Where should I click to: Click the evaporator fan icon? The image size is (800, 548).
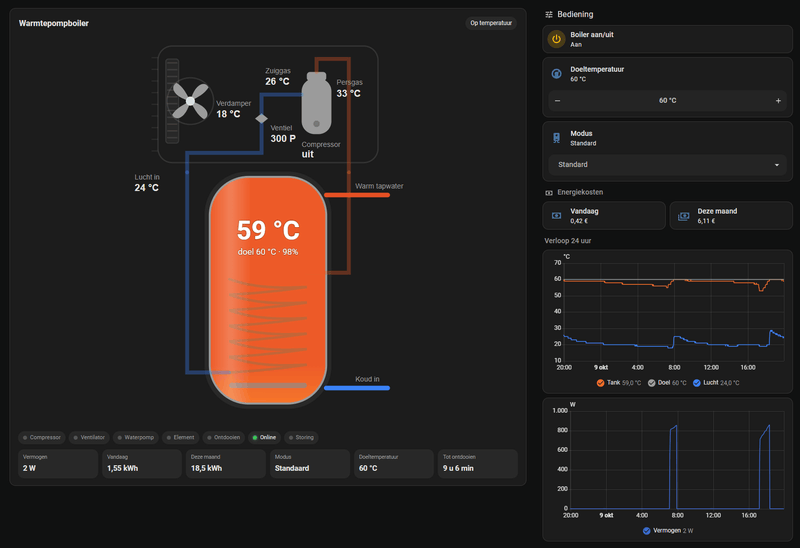point(190,101)
